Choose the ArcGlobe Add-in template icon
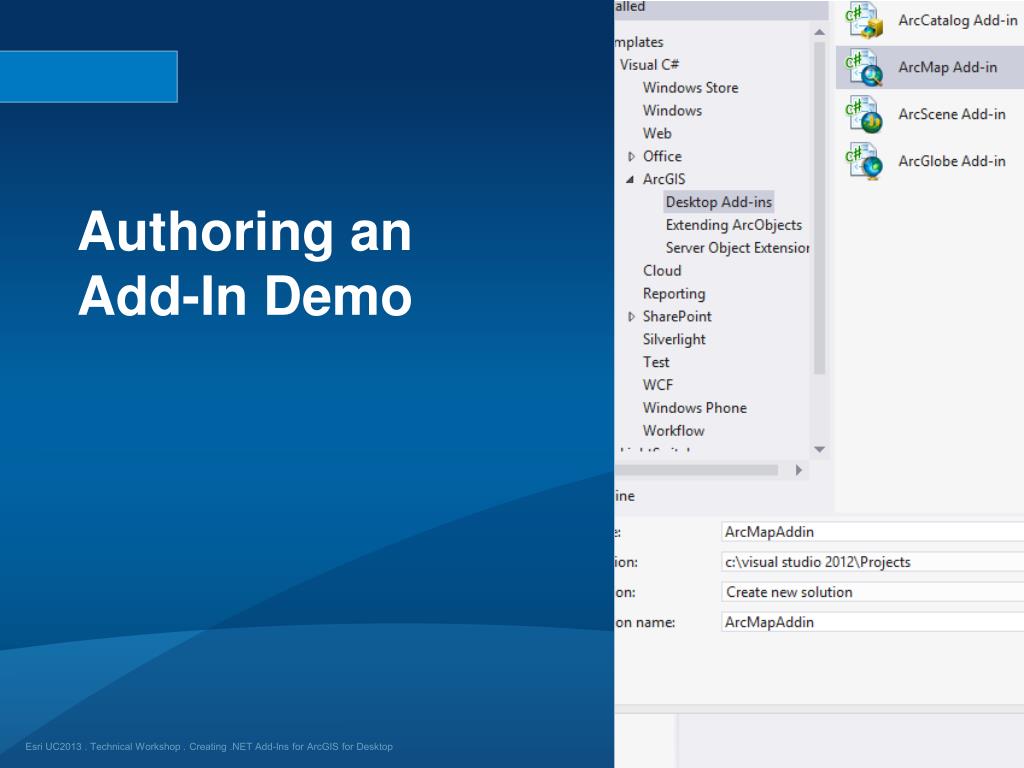Viewport: 1024px width, 768px height. tap(865, 162)
